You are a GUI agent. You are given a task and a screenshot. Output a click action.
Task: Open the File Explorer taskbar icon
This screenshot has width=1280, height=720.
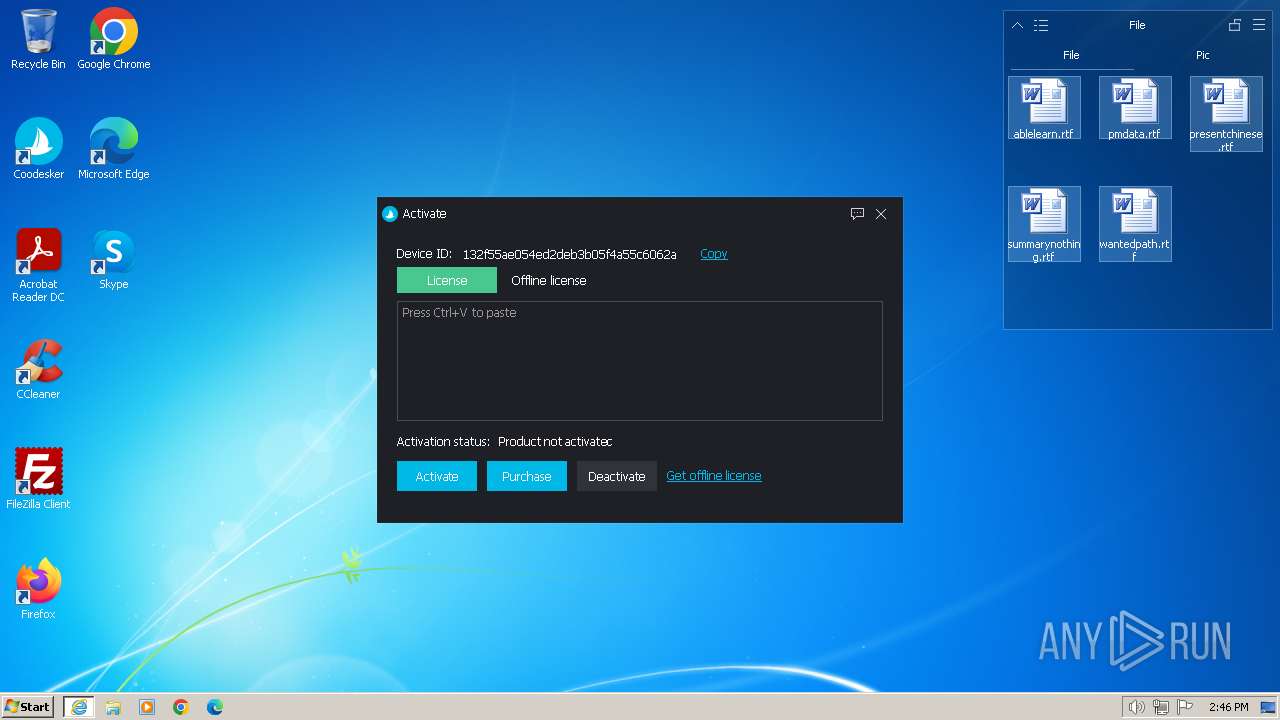[x=113, y=707]
